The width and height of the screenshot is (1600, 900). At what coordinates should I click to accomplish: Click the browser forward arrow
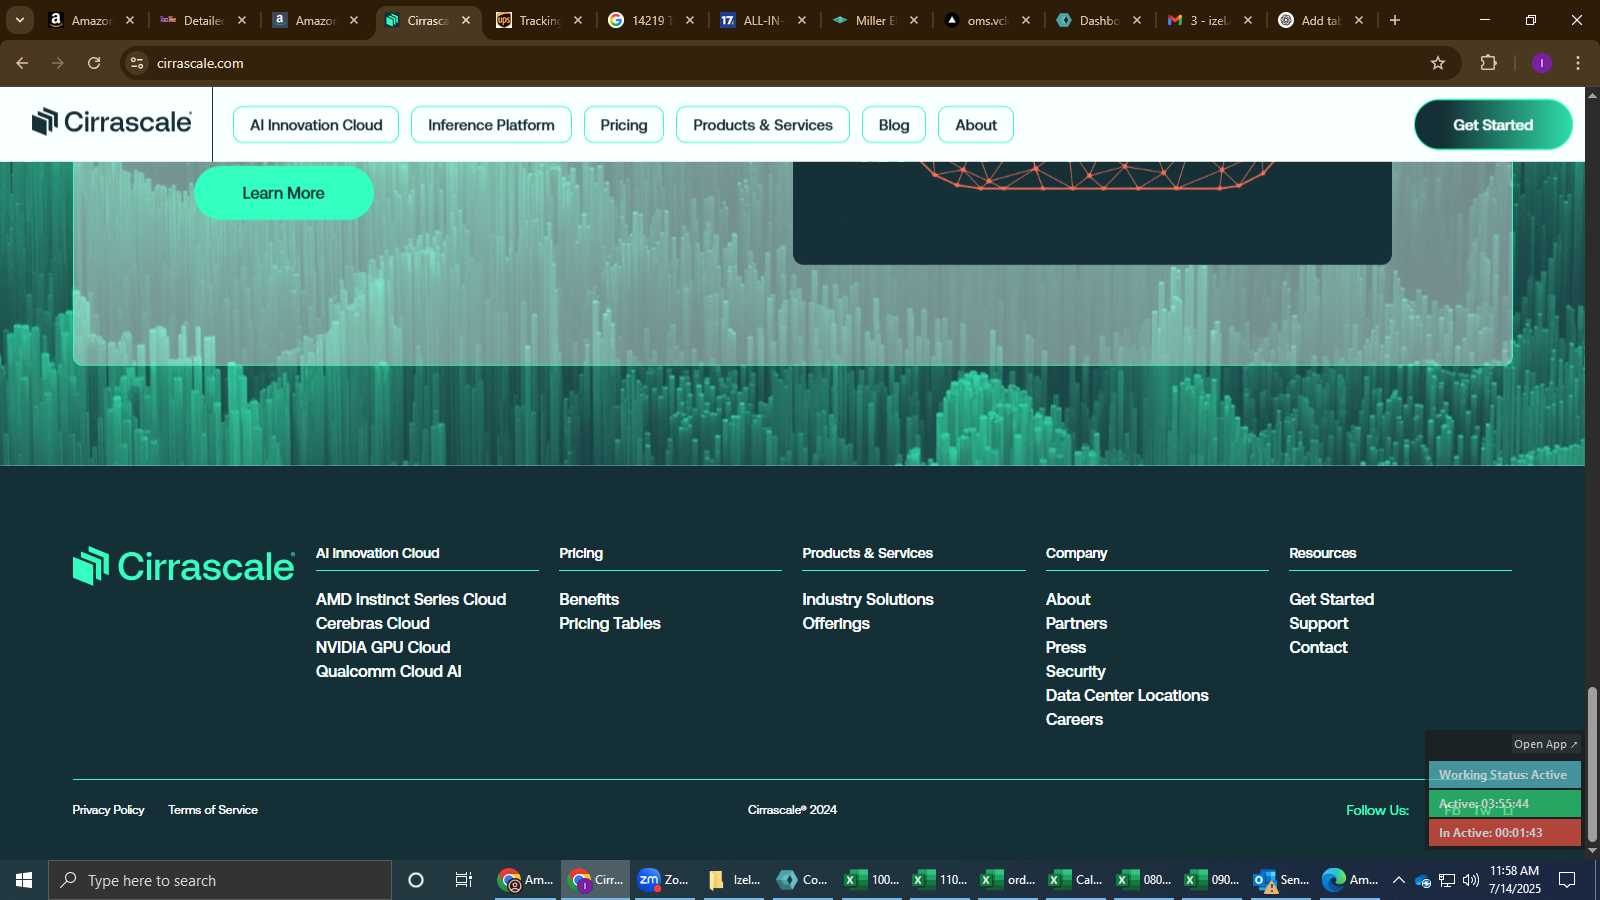coord(58,63)
